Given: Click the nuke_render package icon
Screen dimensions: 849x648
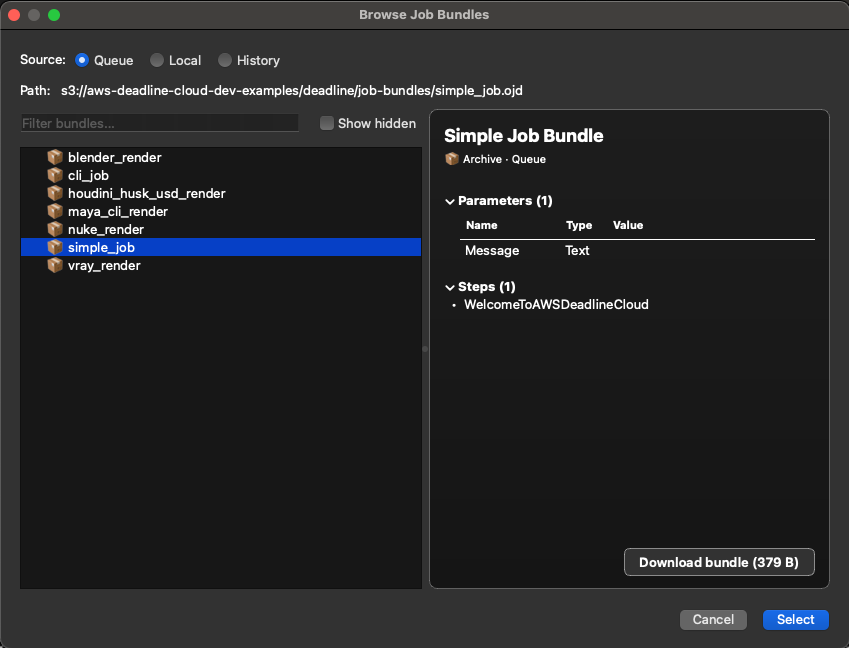Looking at the screenshot, I should click(55, 229).
